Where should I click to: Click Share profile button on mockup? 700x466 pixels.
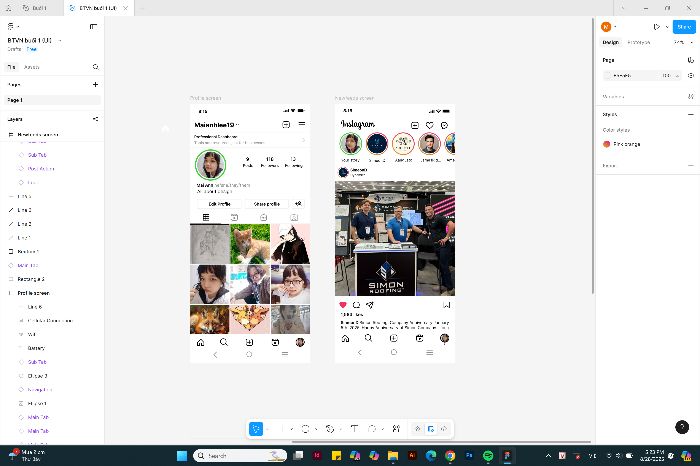click(x=267, y=204)
